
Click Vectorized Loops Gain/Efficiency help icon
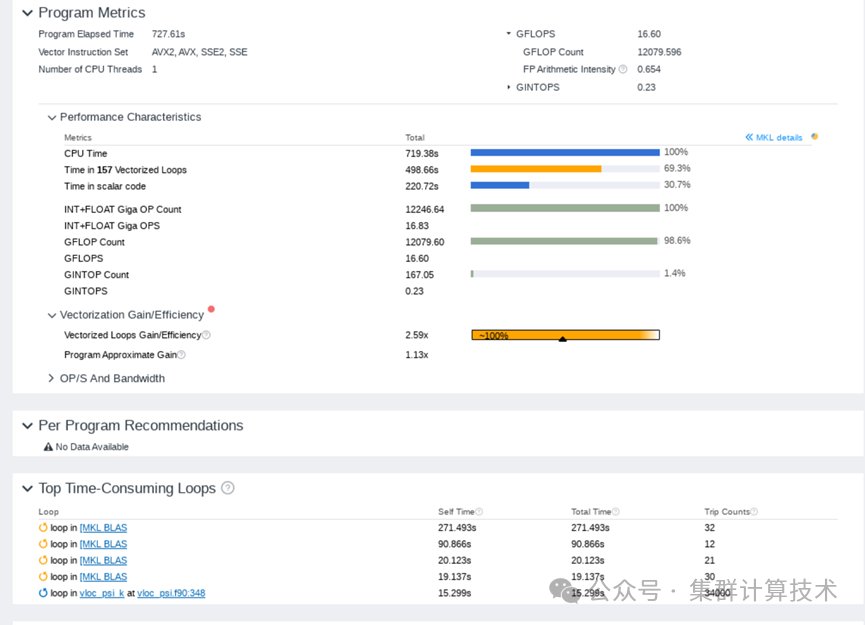point(205,335)
